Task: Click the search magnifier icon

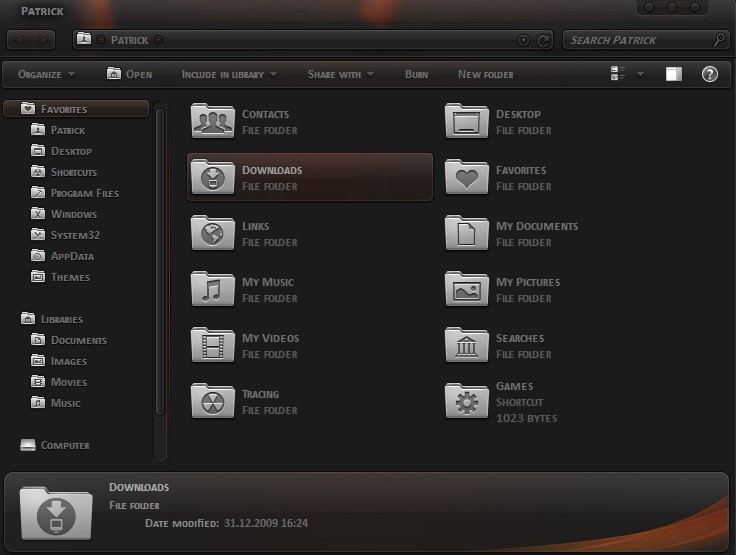Action: (x=719, y=40)
